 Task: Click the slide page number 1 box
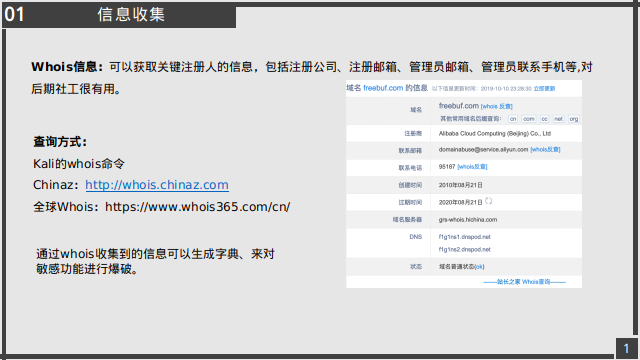(627, 349)
